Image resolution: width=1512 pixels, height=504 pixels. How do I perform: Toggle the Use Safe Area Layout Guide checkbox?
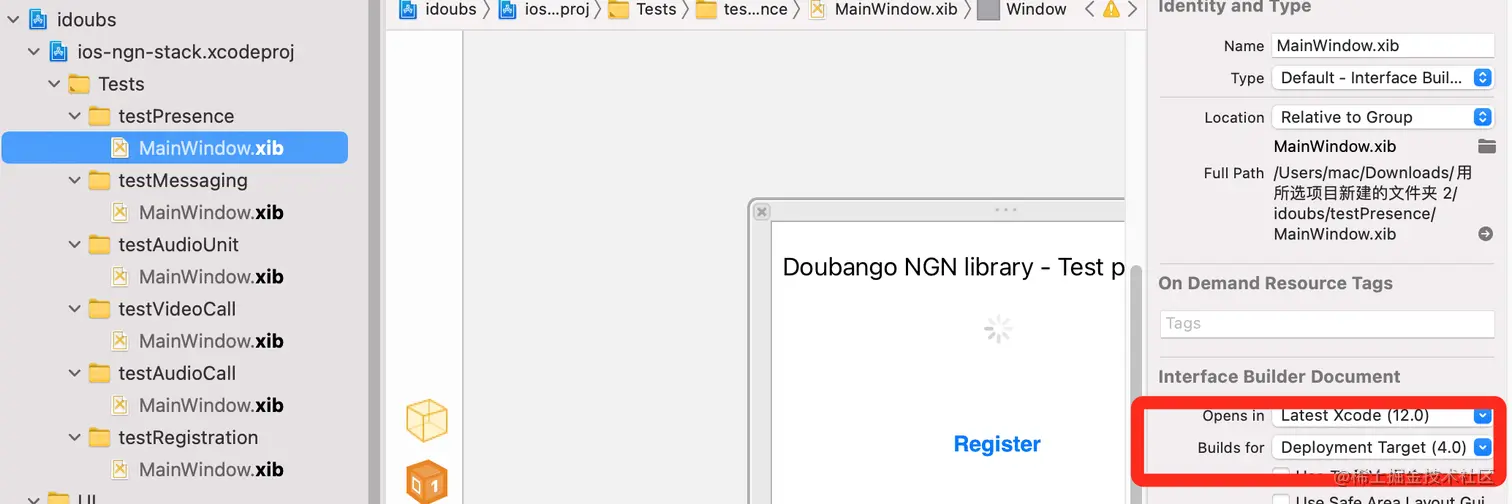click(x=1280, y=500)
